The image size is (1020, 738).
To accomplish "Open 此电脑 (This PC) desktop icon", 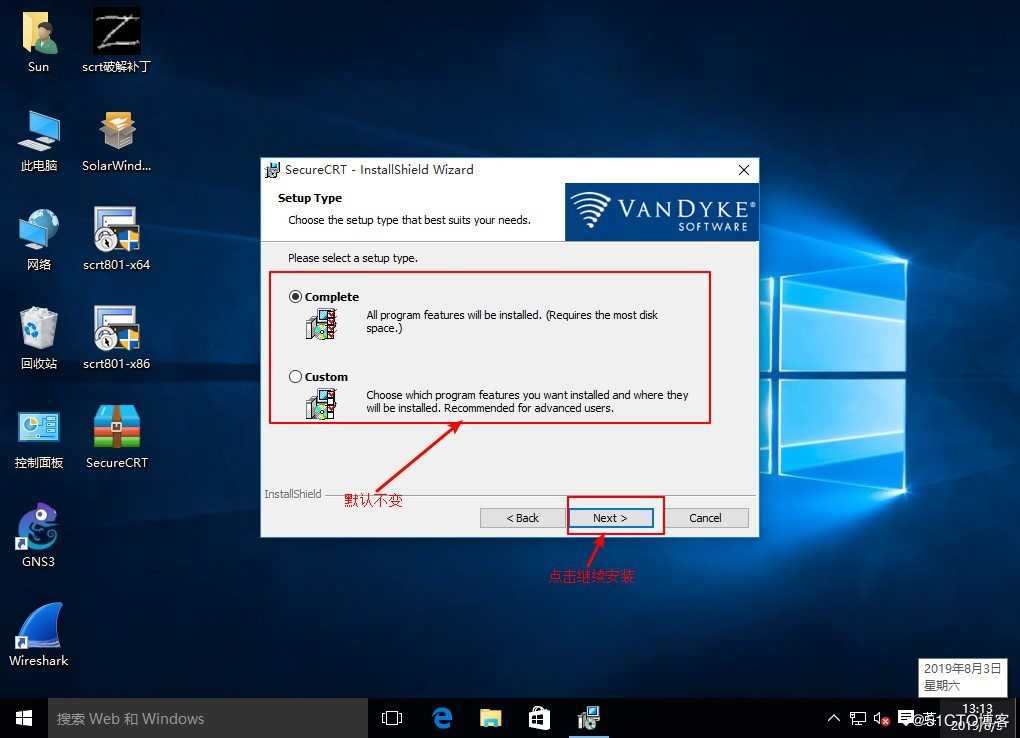I will click(x=38, y=141).
